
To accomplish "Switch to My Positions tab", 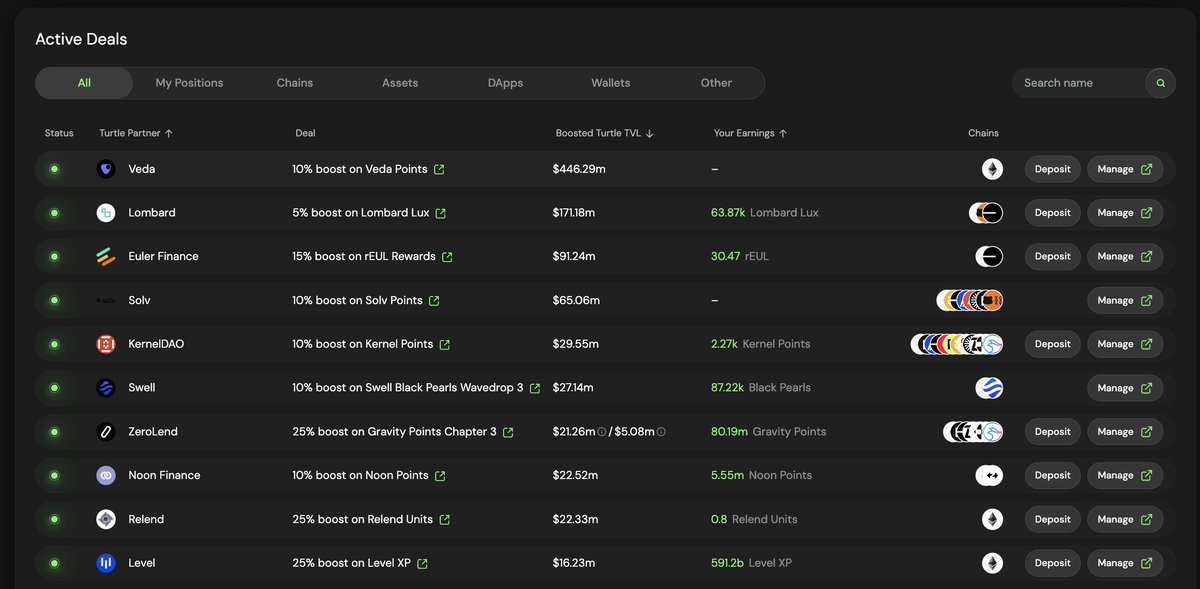I will [189, 83].
